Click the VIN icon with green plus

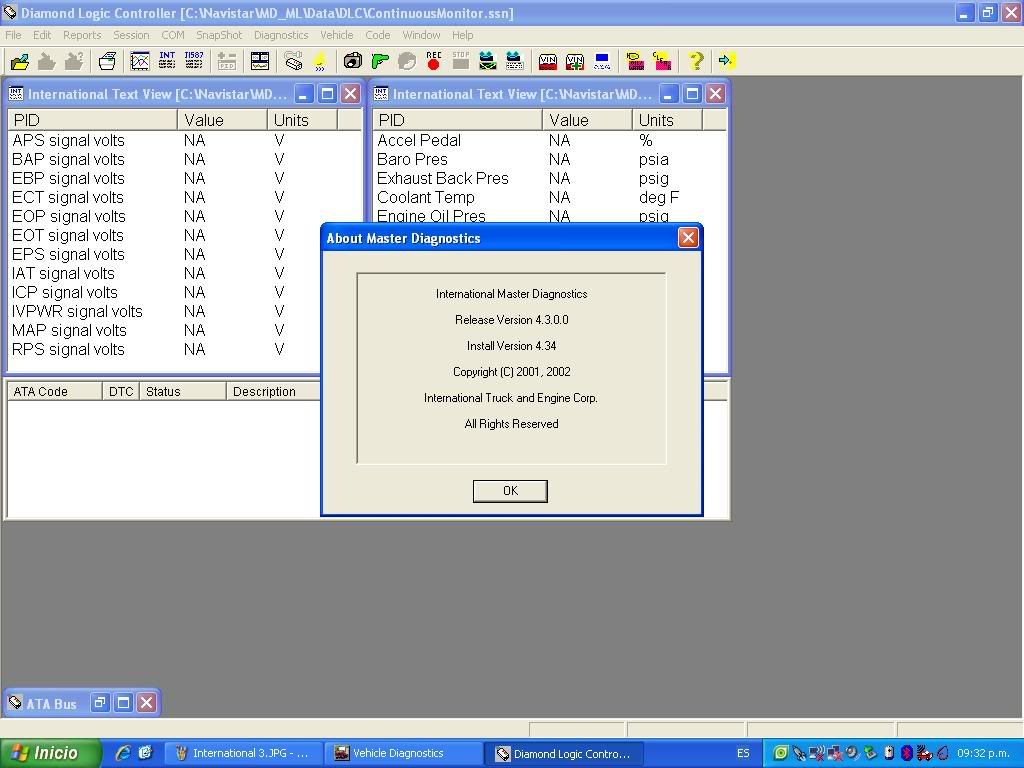pos(575,61)
